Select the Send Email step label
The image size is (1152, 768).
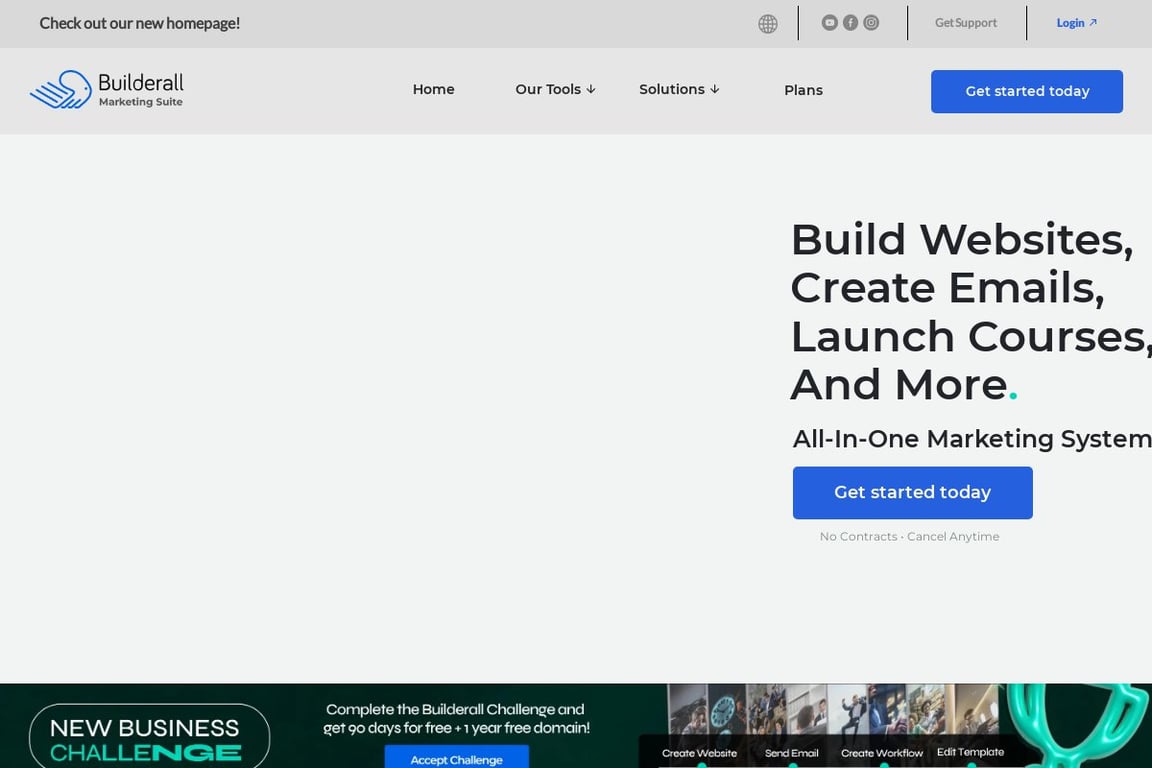(x=791, y=753)
